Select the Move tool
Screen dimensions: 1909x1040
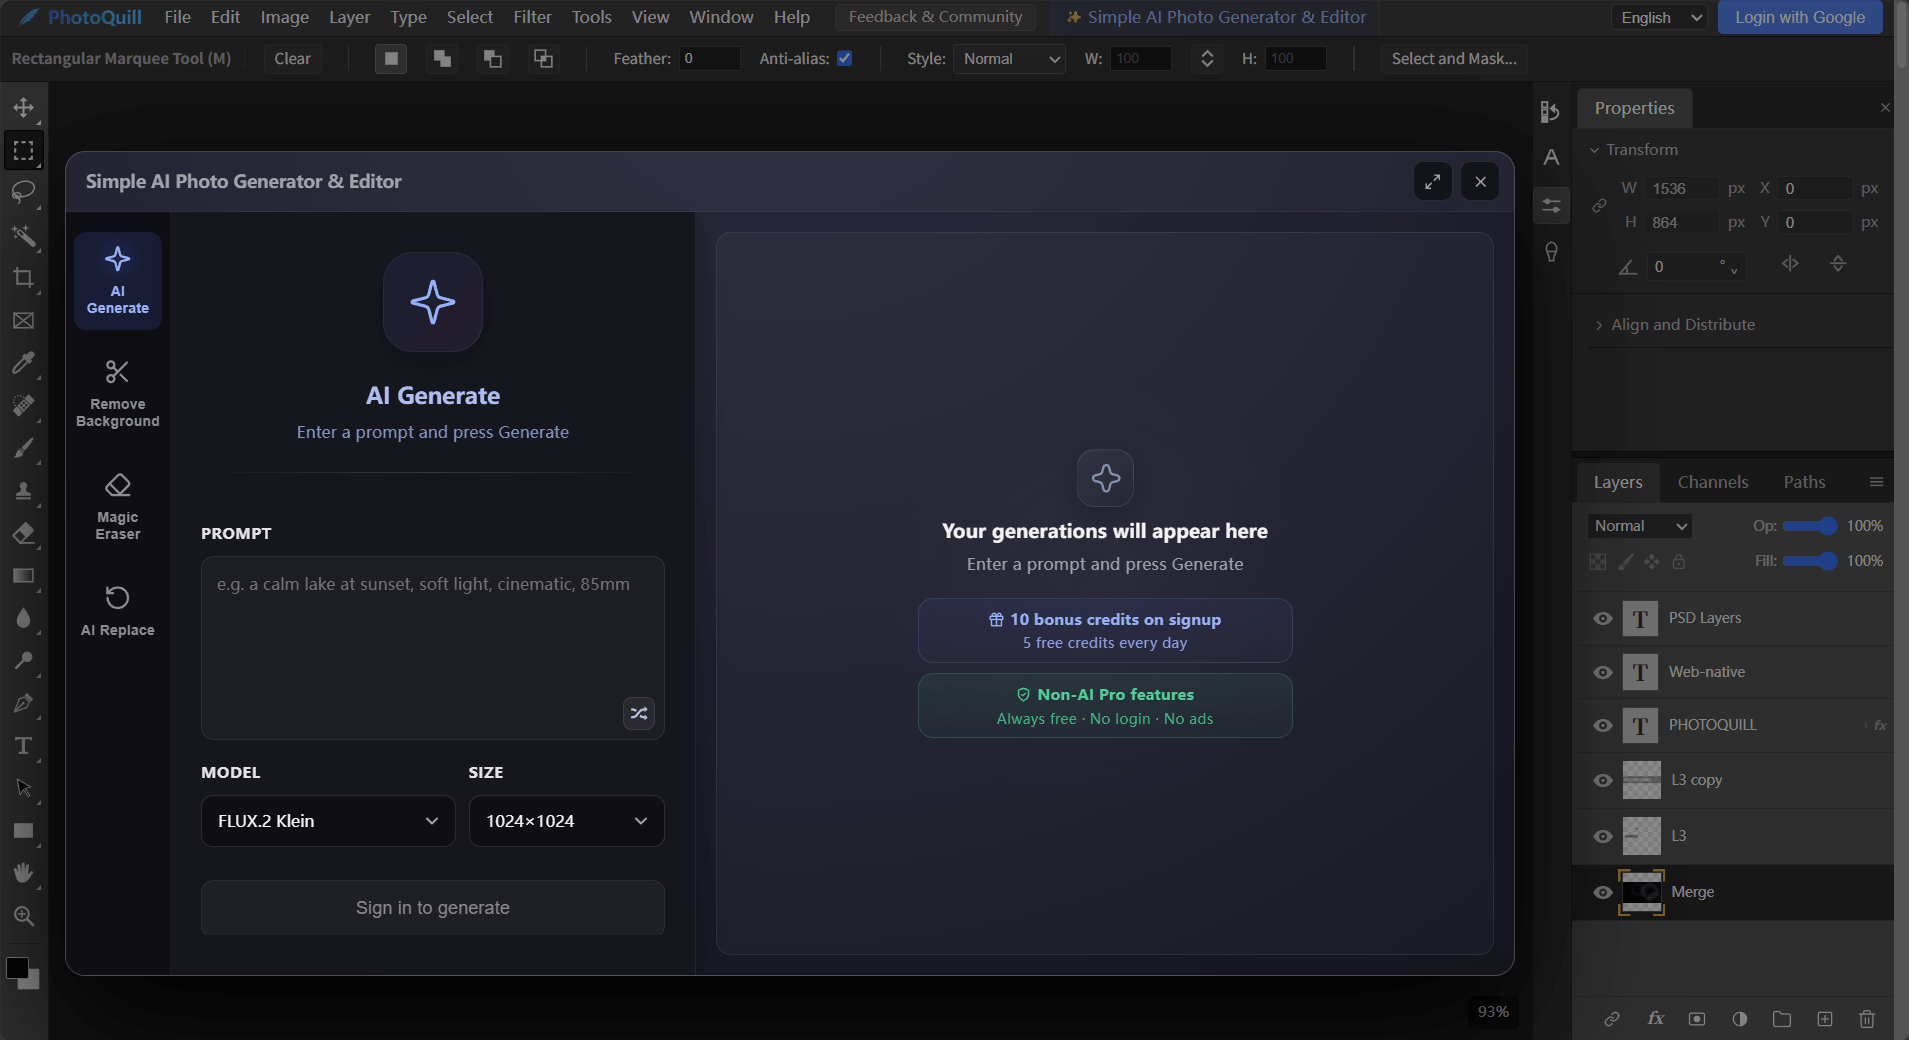[x=23, y=107]
